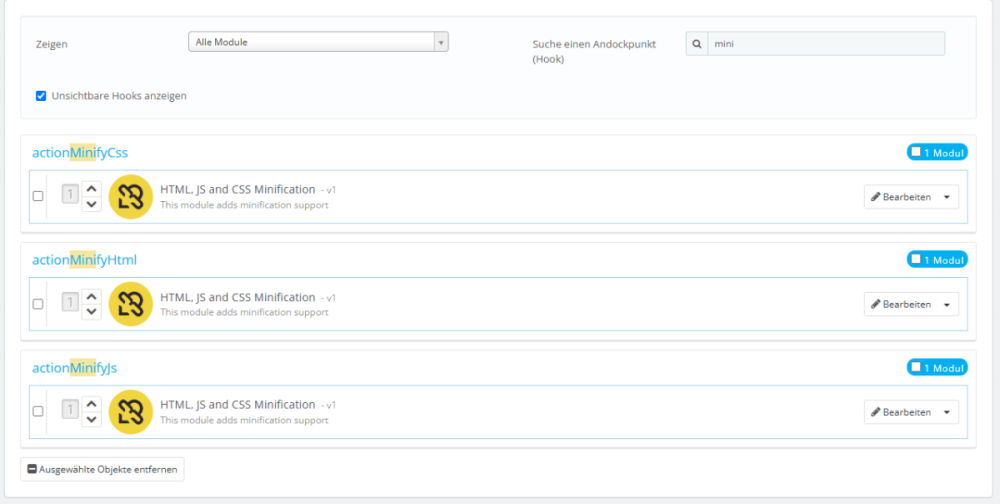Click module logo icon under actionMinifyHtml
Image resolution: width=1000 pixels, height=504 pixels.
130,304
